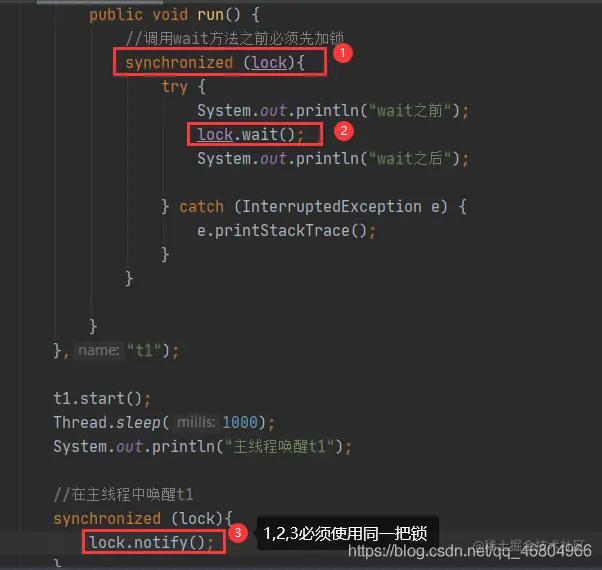Open the blog.csdn.net watermark URL
Image resolution: width=602 pixels, height=570 pixels.
pos(470,551)
